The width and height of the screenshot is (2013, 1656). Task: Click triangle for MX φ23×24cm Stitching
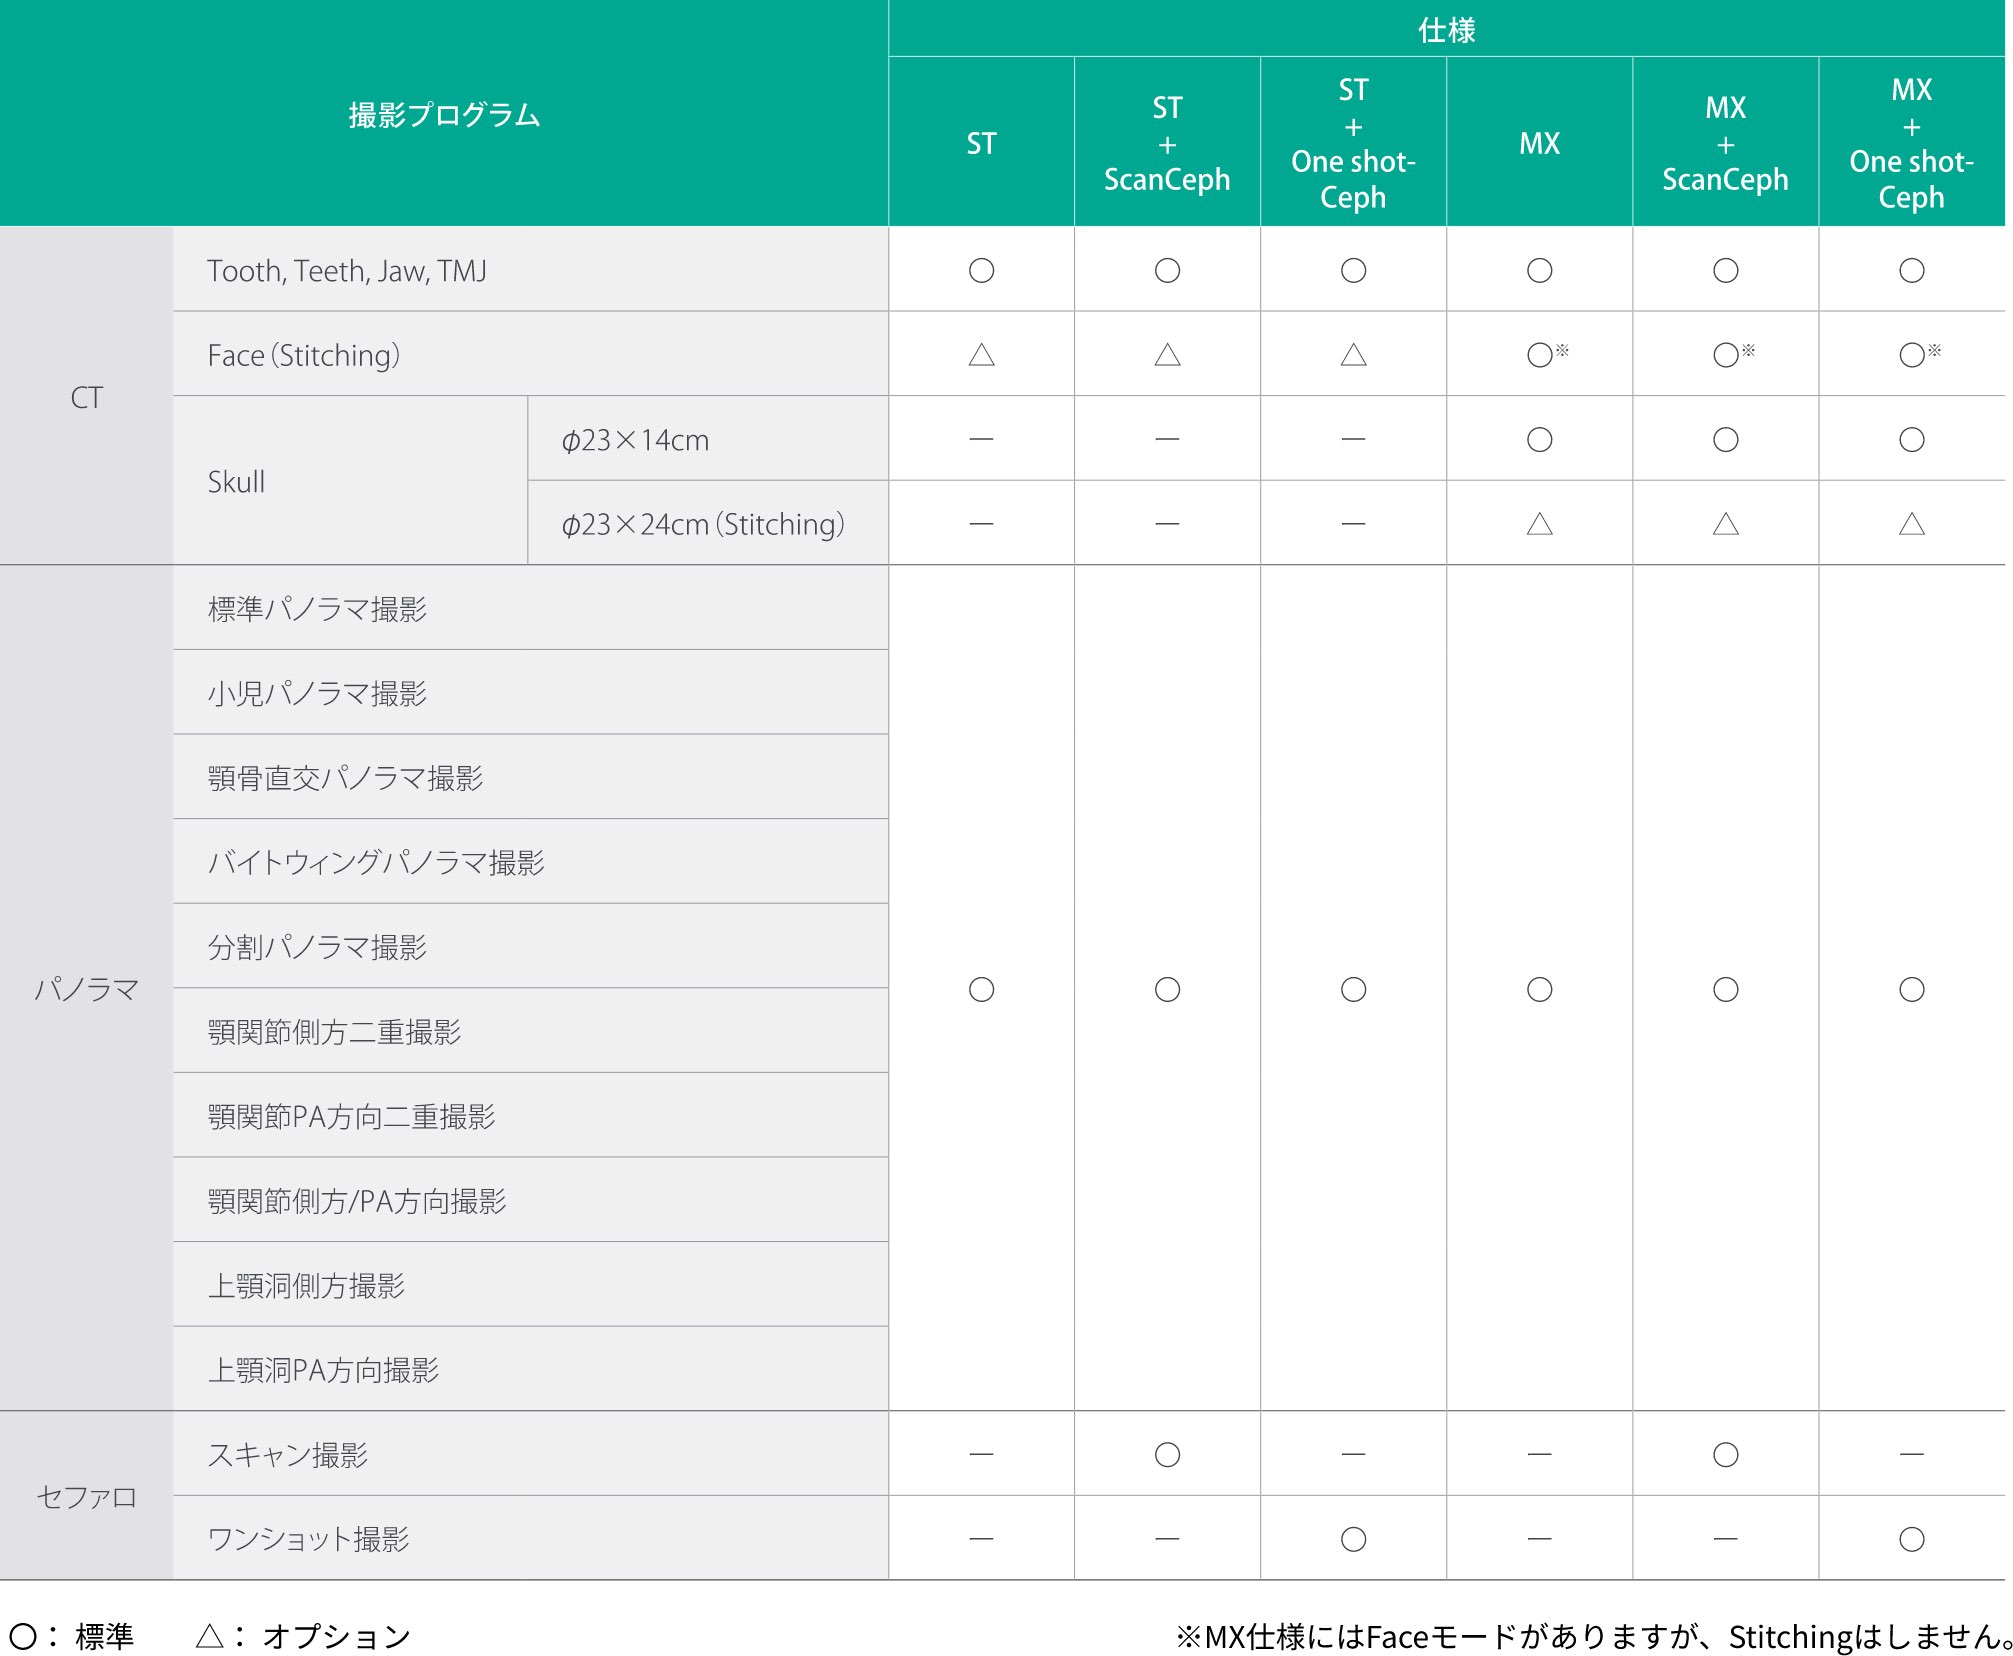[1539, 524]
